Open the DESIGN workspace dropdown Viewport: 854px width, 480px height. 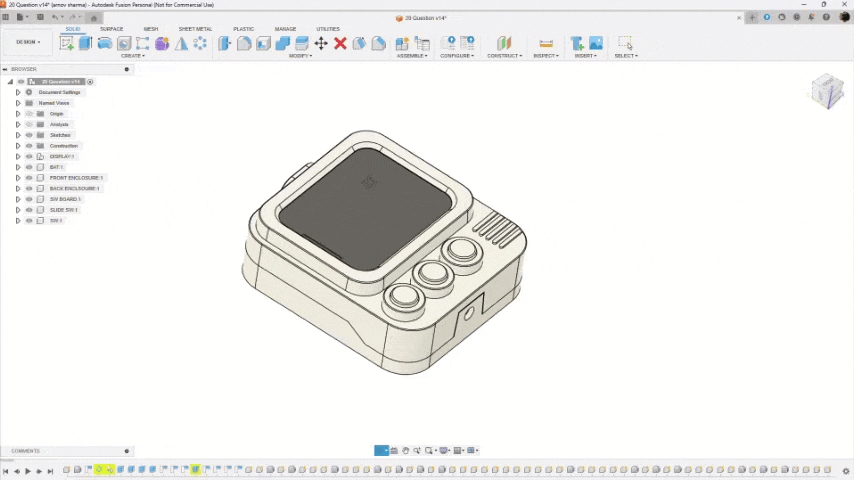pyautogui.click(x=26, y=42)
